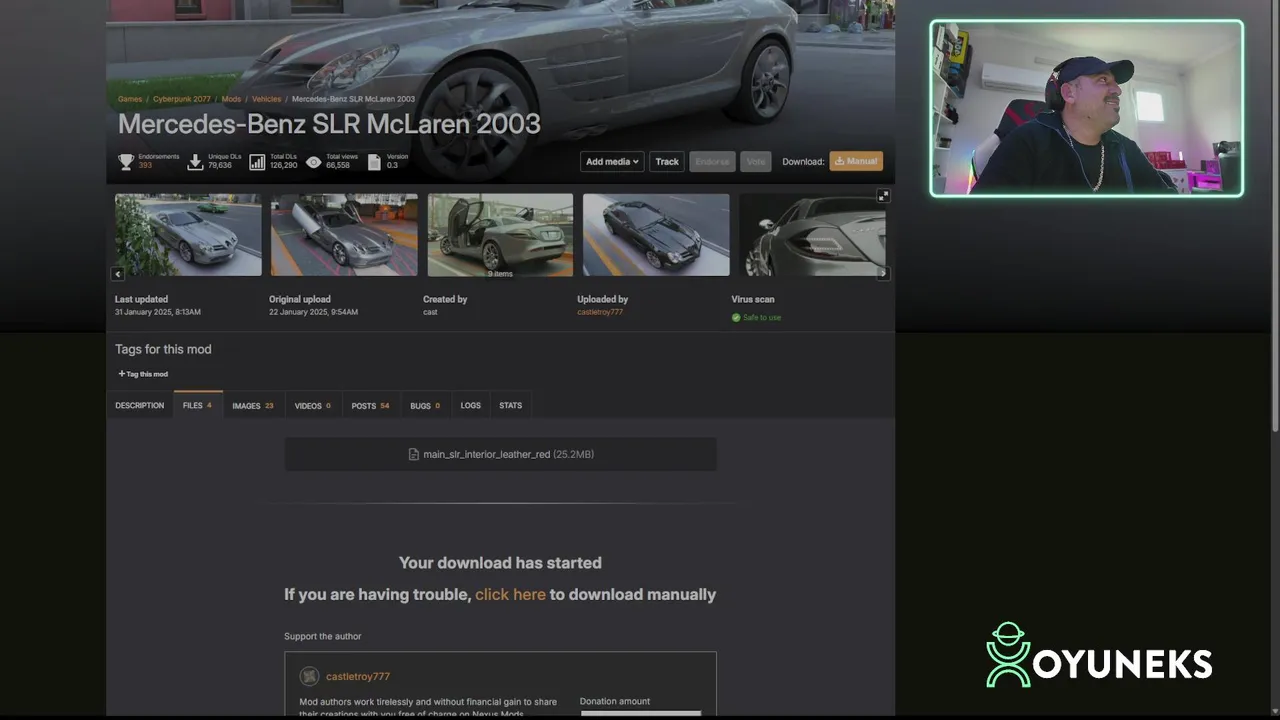Open the Logs tab

(x=470, y=405)
